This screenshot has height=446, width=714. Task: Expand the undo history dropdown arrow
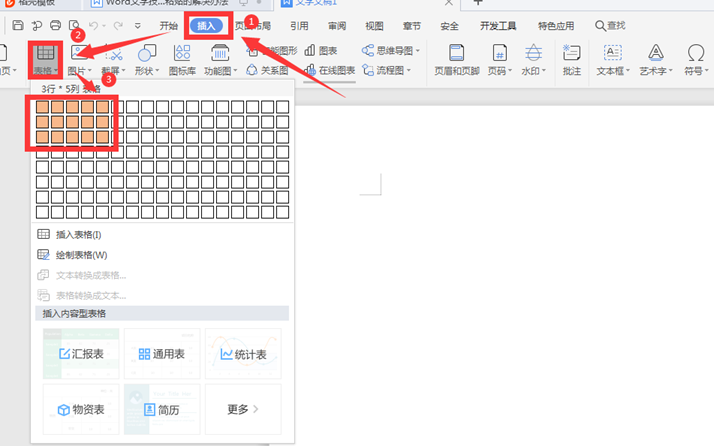click(104, 26)
